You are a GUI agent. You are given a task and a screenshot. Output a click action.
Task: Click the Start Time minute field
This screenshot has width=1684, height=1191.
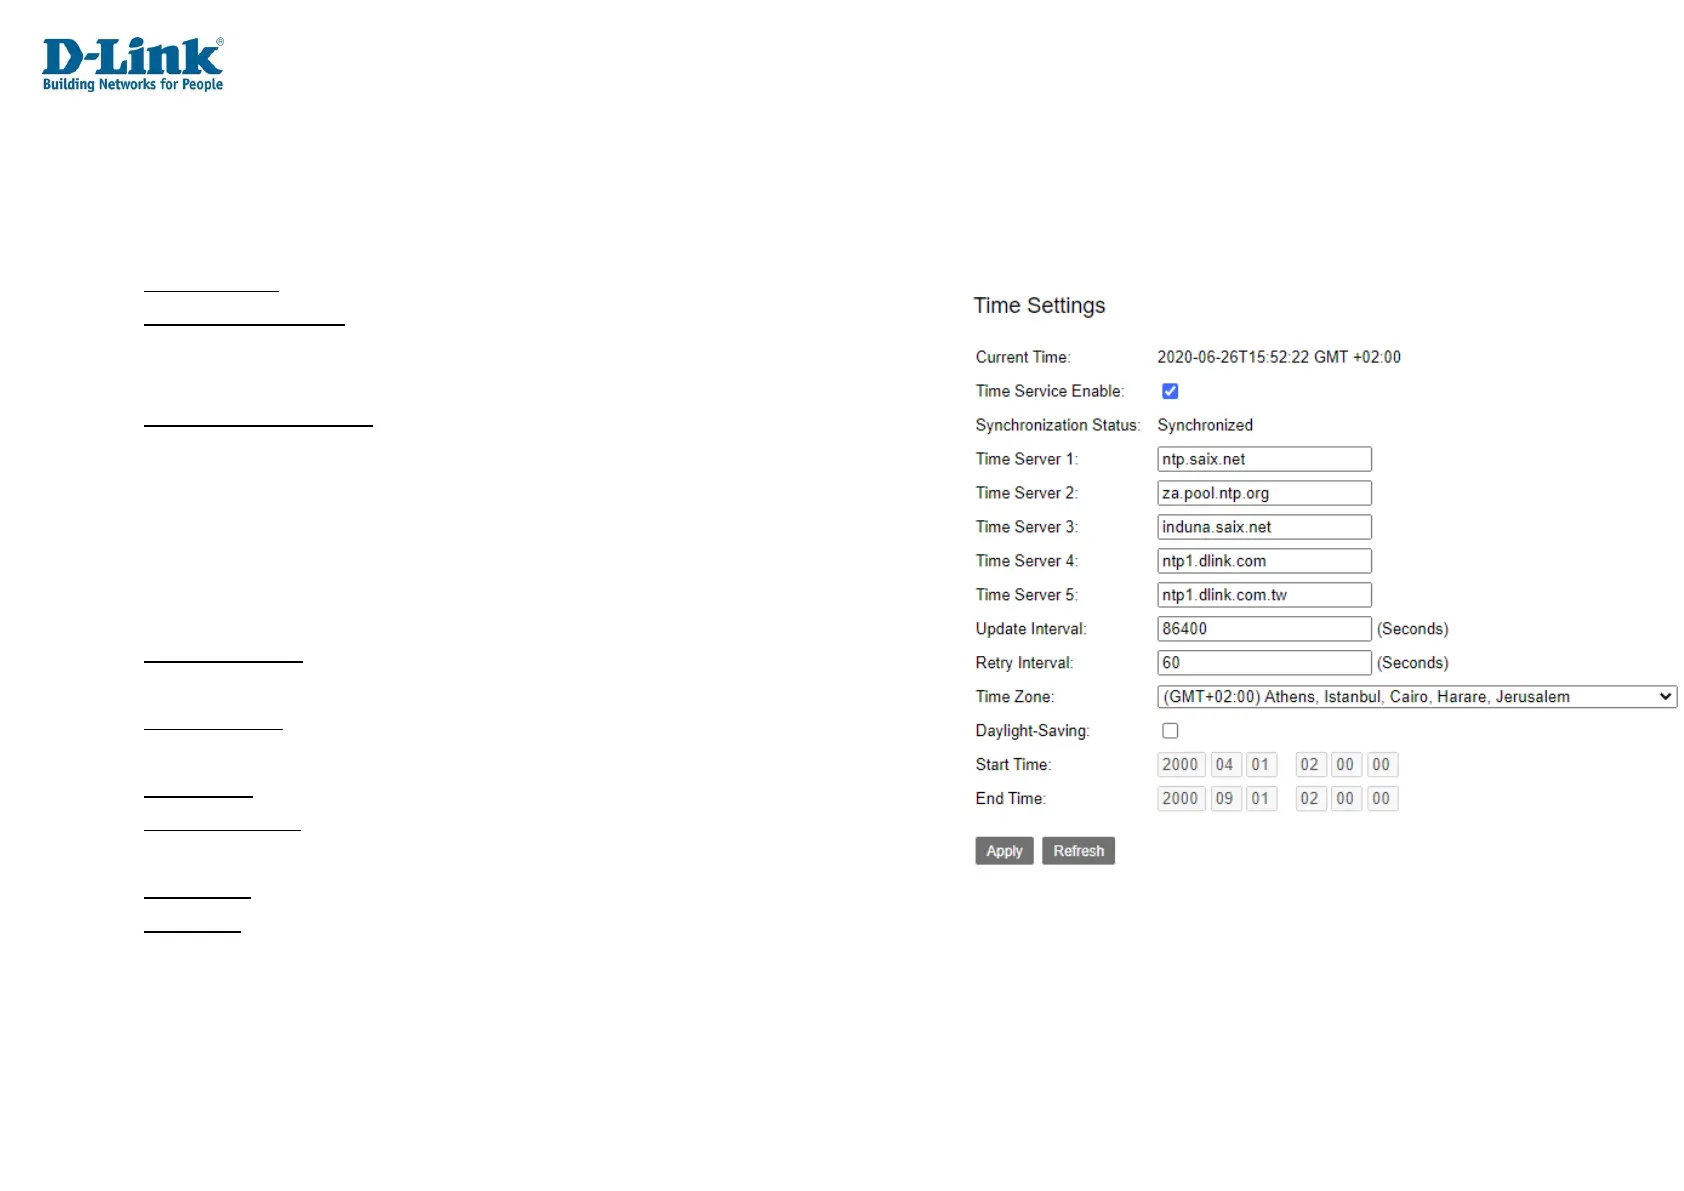(1347, 765)
